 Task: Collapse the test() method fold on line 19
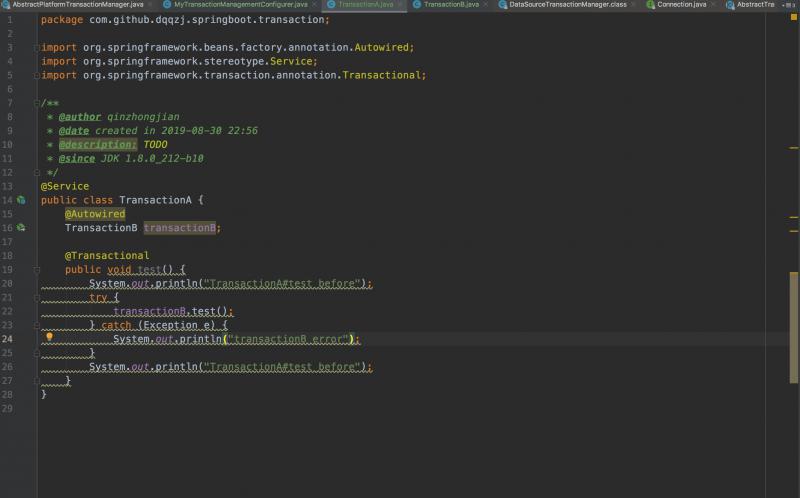(x=37, y=270)
